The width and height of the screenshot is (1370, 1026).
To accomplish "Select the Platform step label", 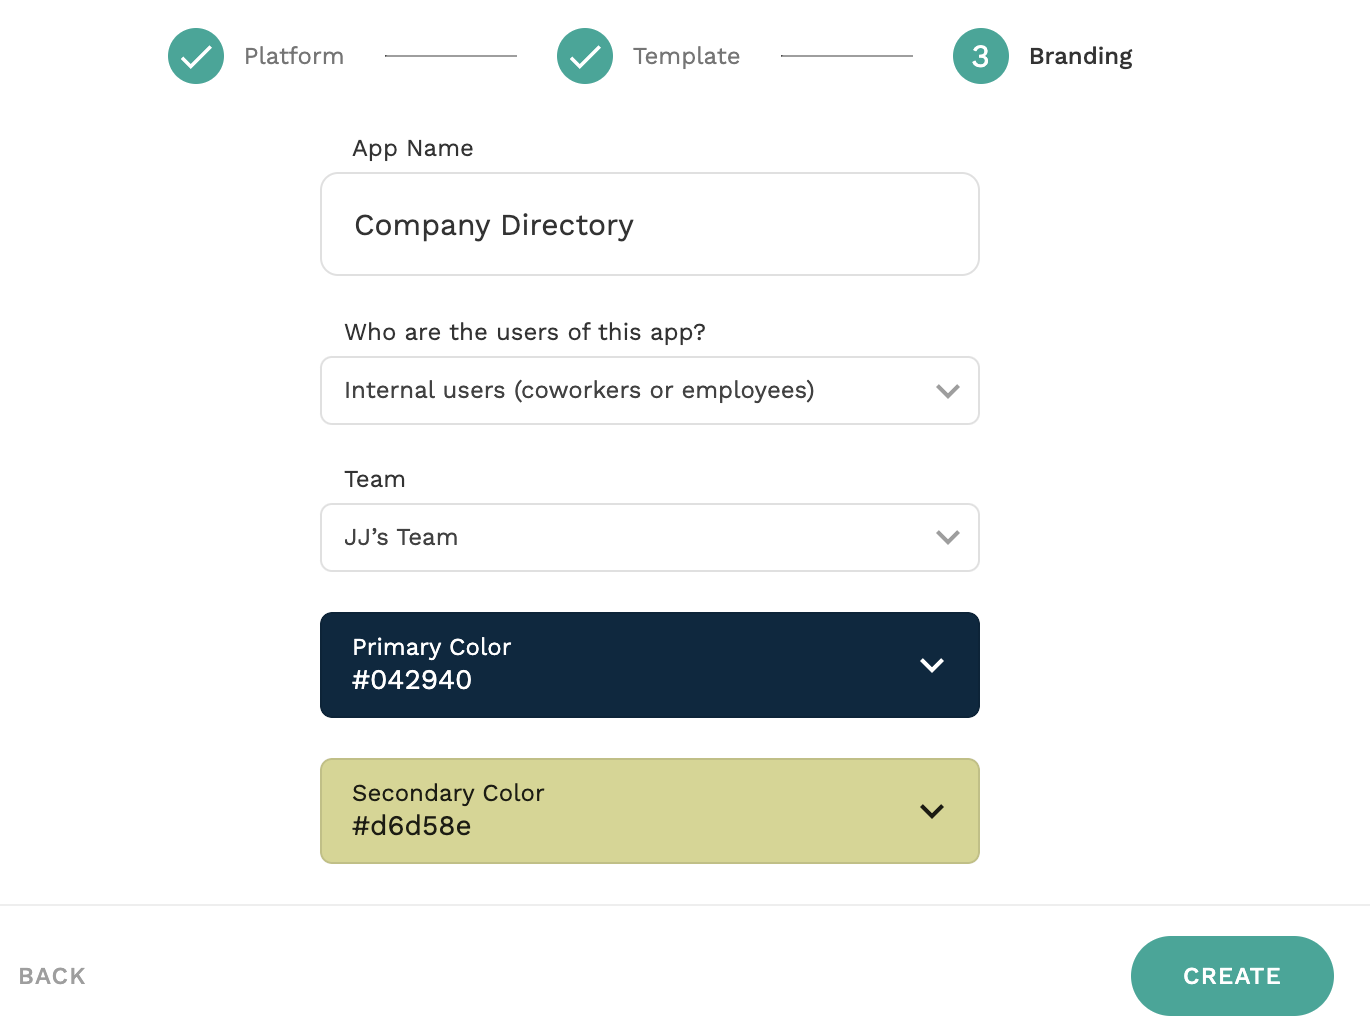I will click(294, 56).
